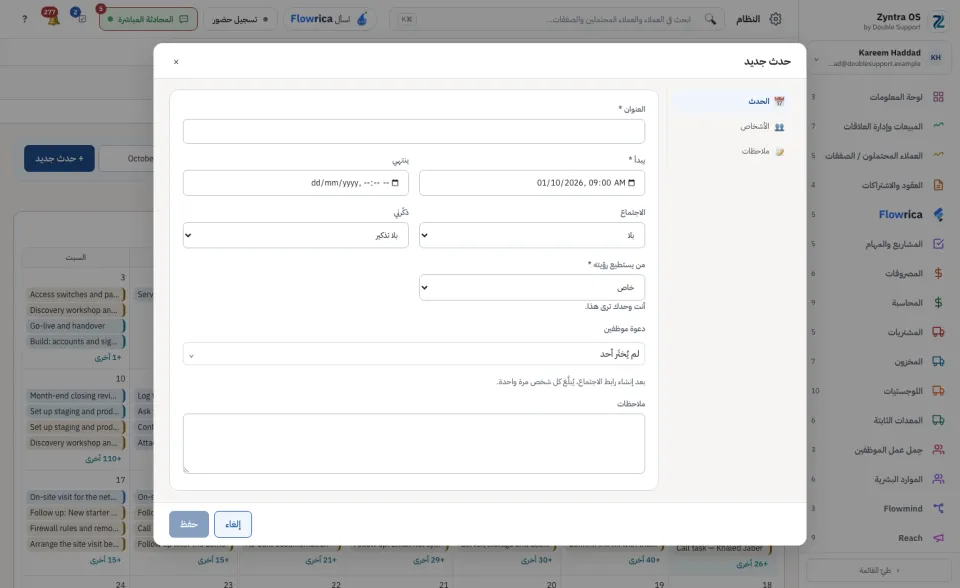Click the يبدأ start datetime field
Viewport: 960px width, 588px height.
coord(531,183)
